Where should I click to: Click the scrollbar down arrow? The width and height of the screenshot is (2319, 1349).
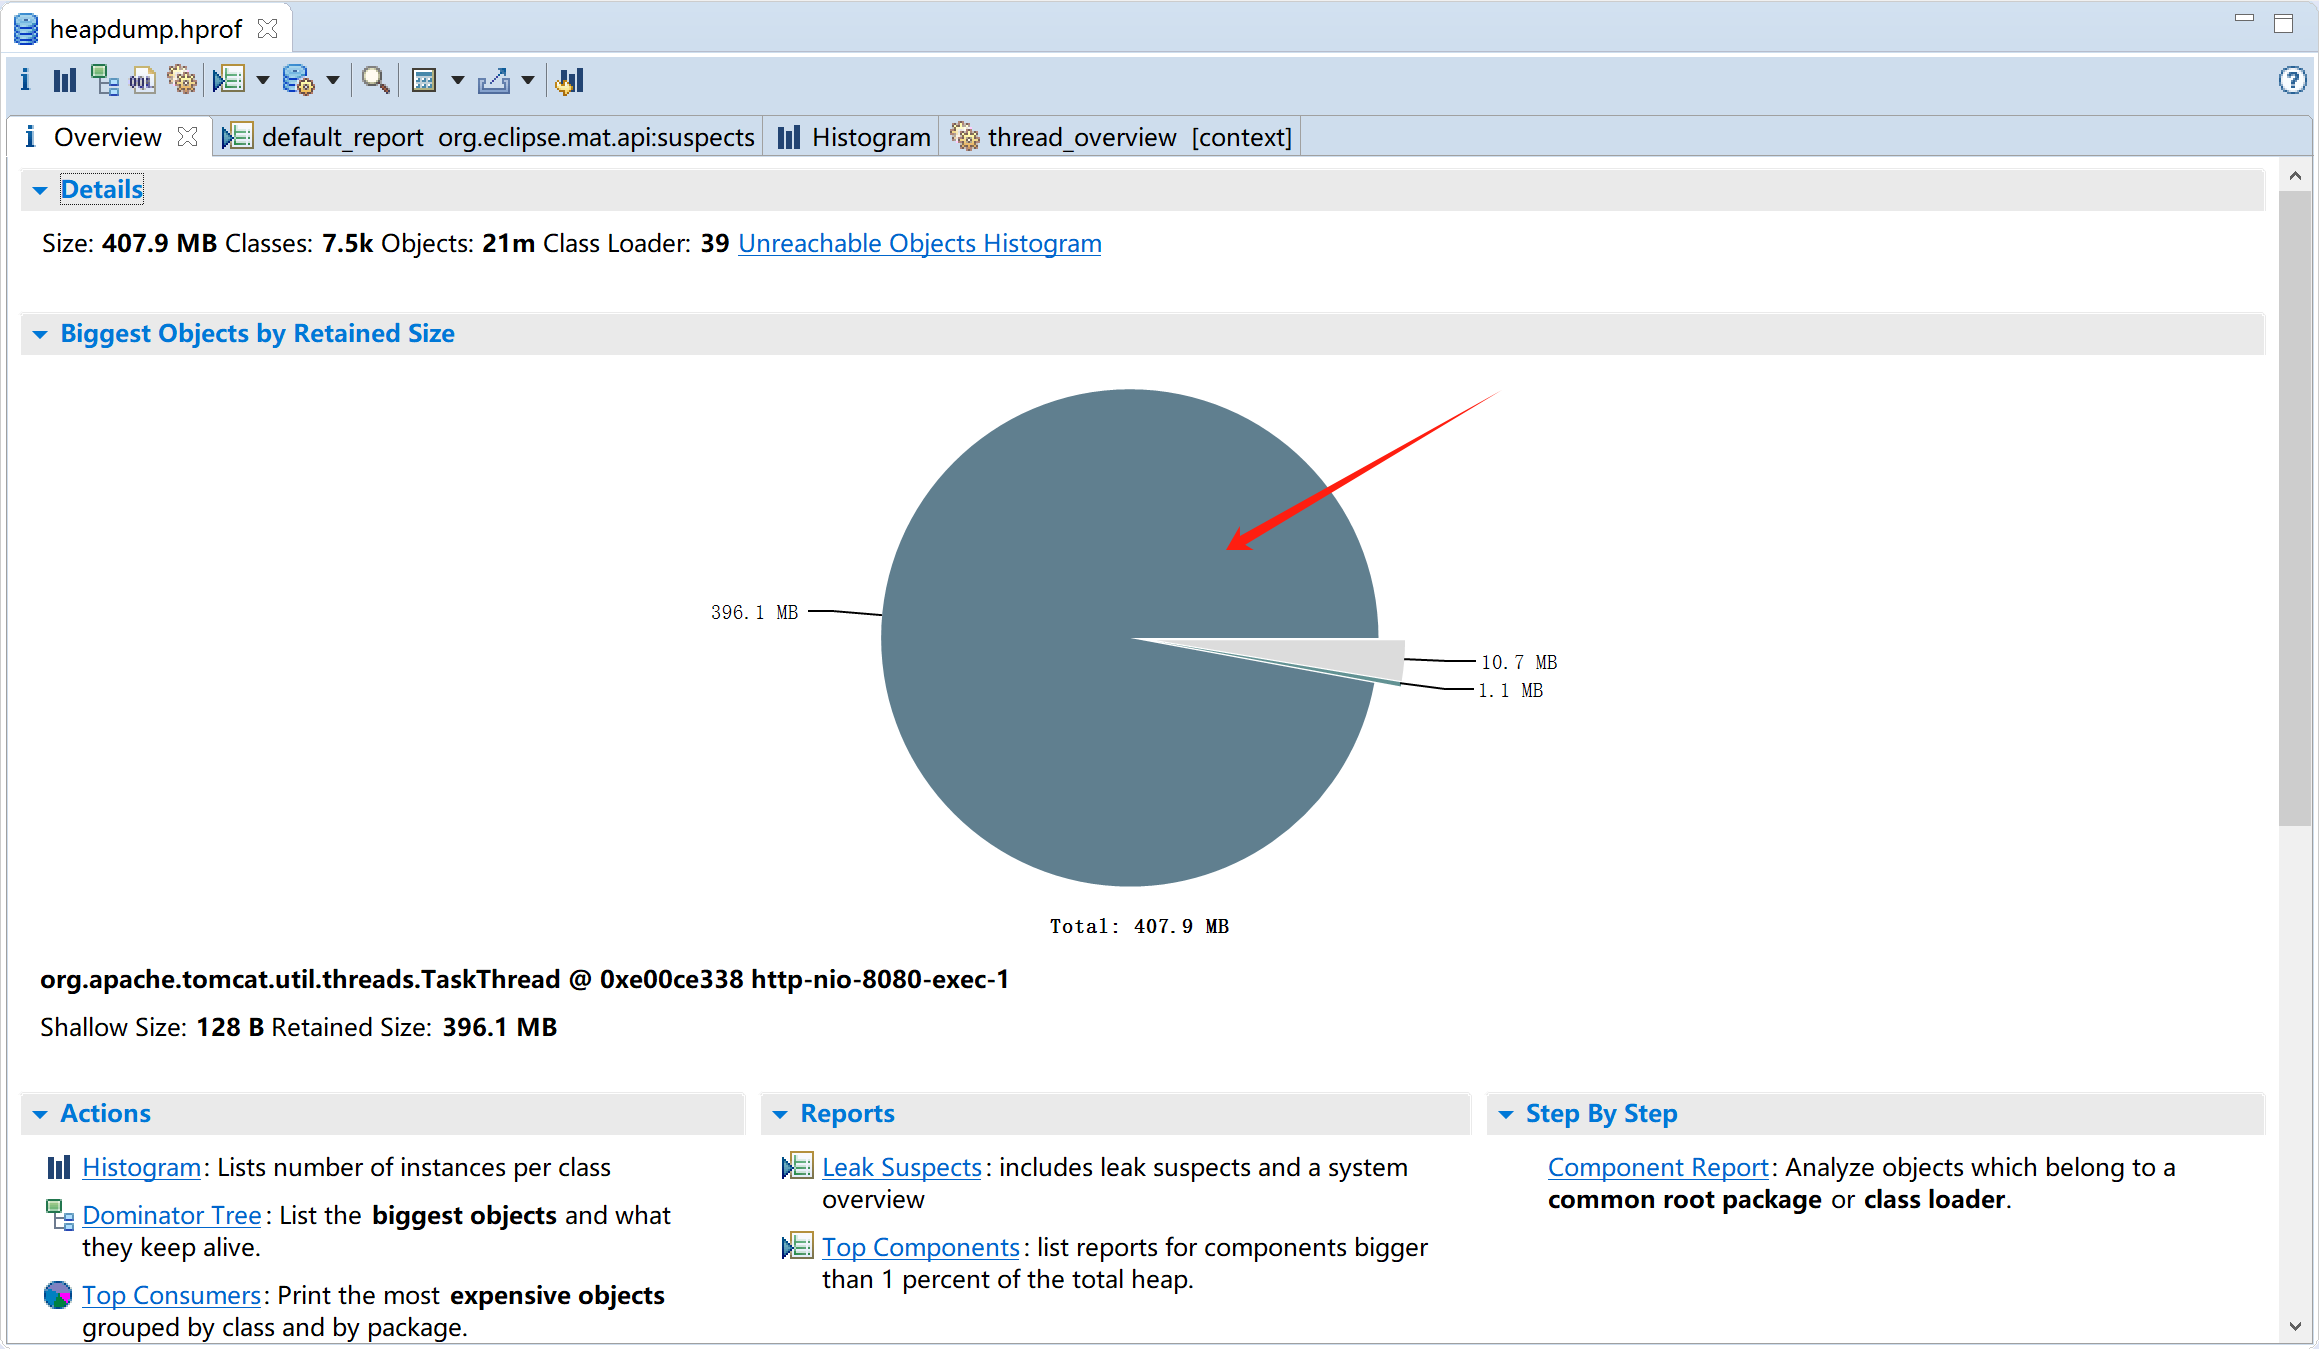[2295, 1326]
